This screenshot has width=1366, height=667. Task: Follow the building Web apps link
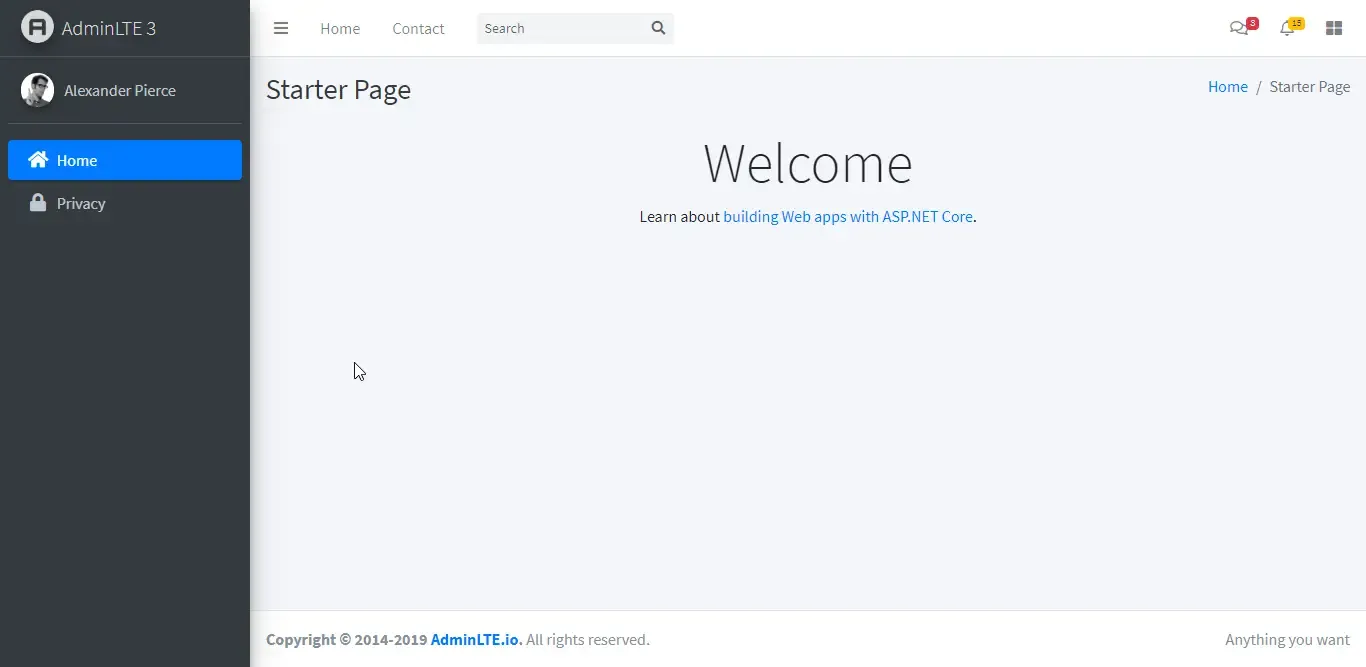846,217
